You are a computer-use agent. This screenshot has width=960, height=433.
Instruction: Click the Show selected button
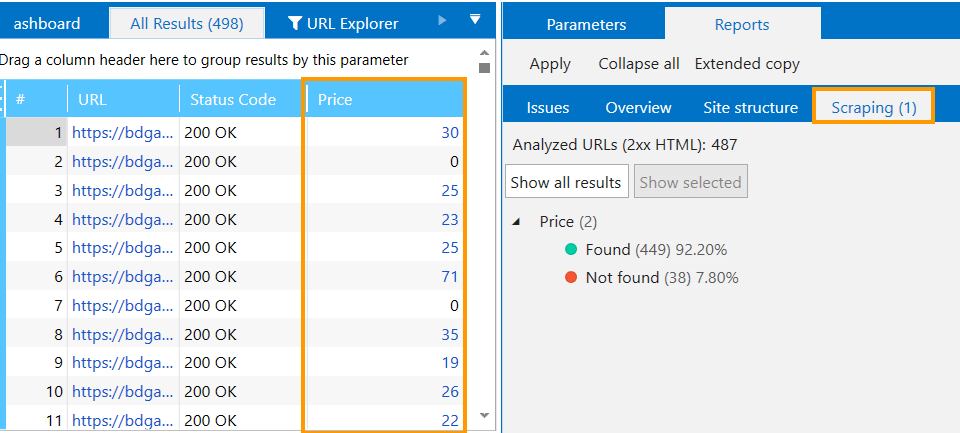691,182
